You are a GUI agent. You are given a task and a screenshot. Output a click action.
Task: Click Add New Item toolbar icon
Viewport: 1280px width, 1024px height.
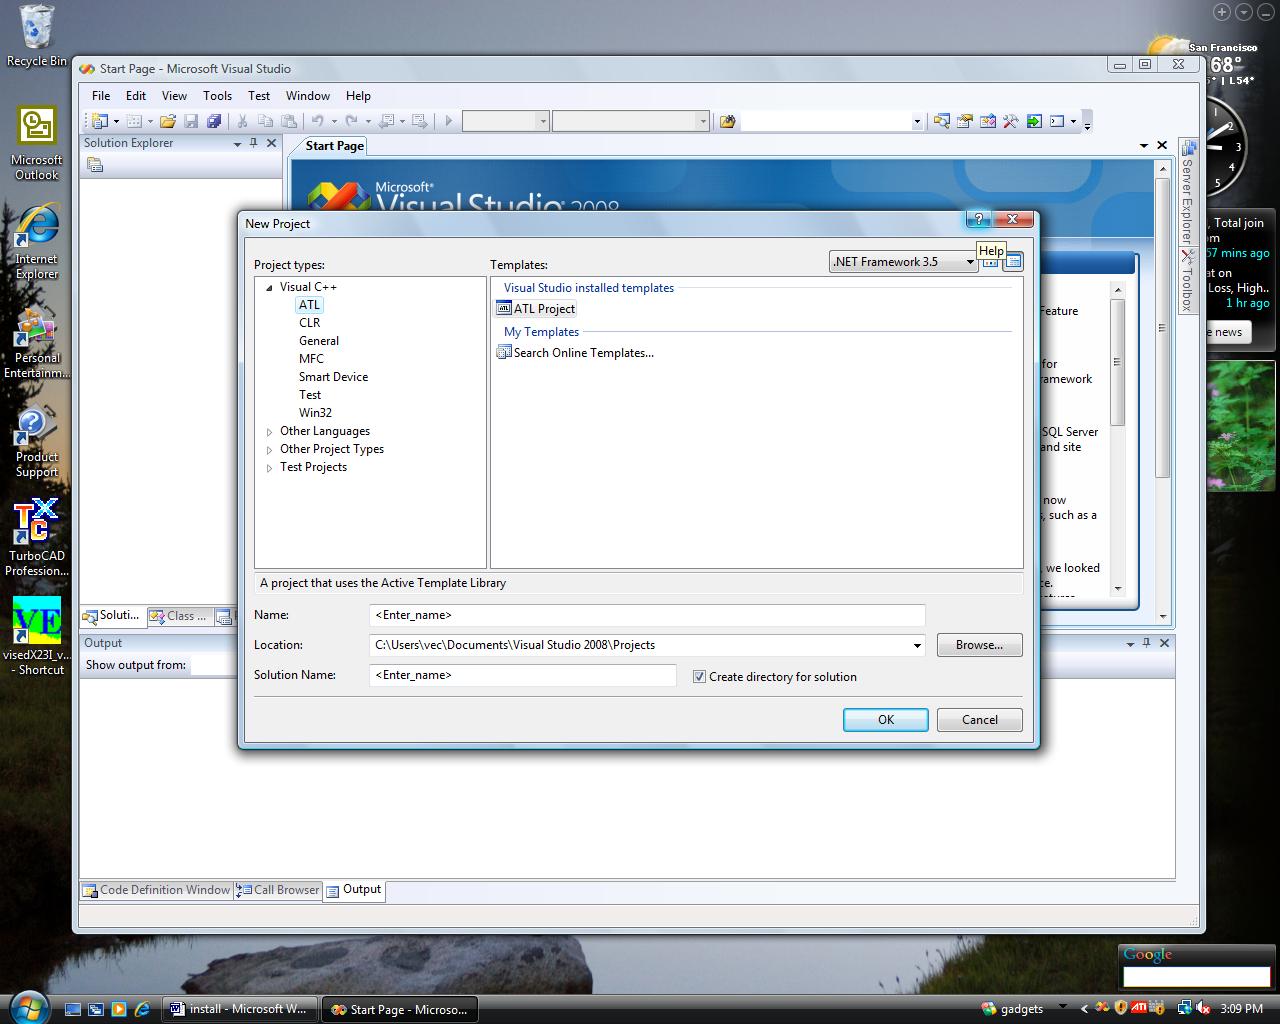point(133,121)
